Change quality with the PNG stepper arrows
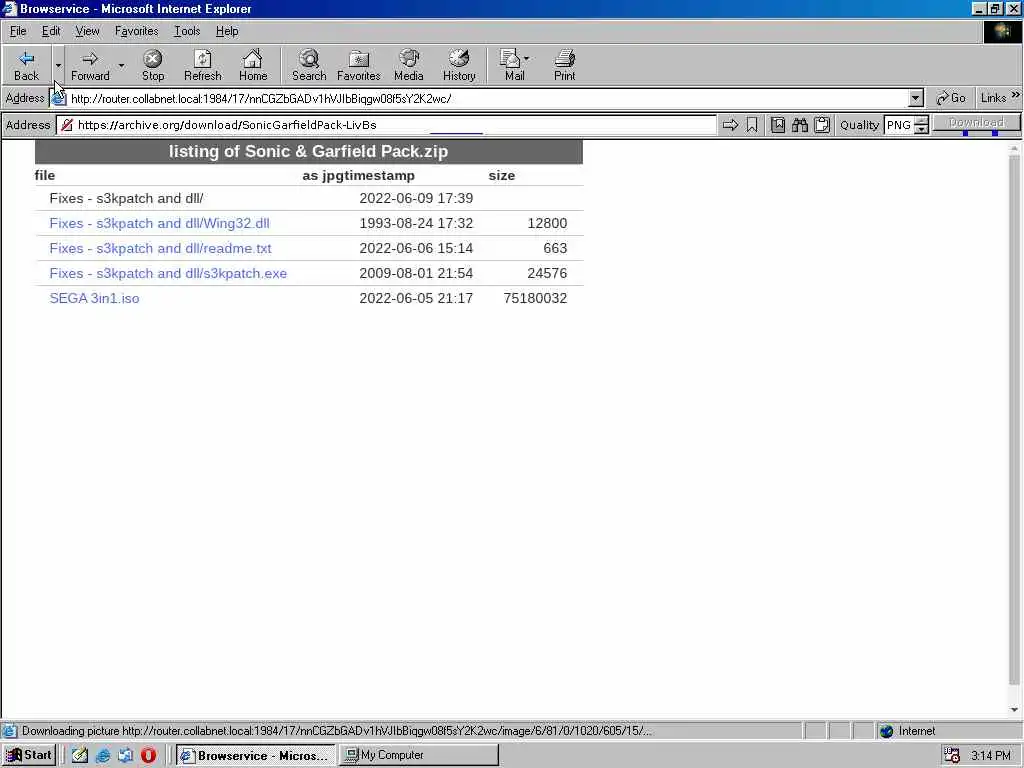Viewport: 1024px width, 768px height. (921, 125)
